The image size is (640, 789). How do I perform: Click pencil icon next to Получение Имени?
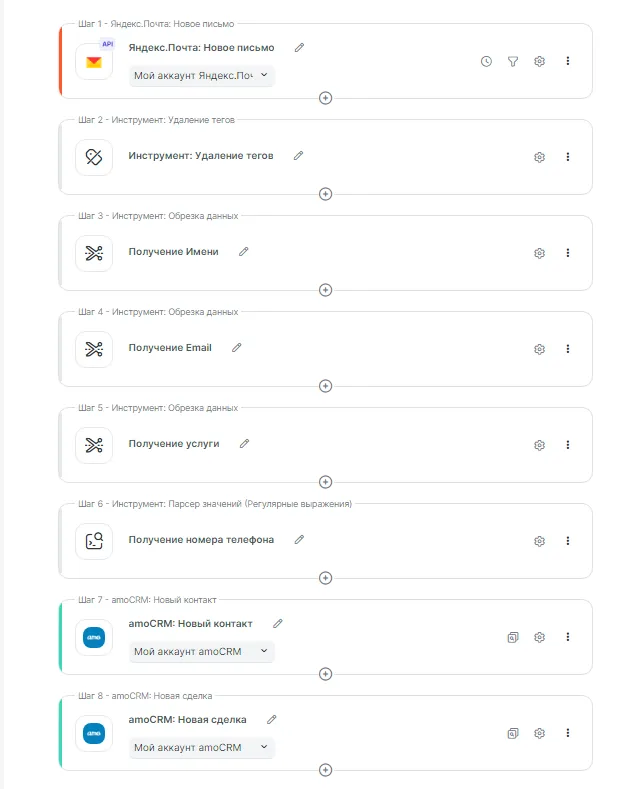click(244, 252)
